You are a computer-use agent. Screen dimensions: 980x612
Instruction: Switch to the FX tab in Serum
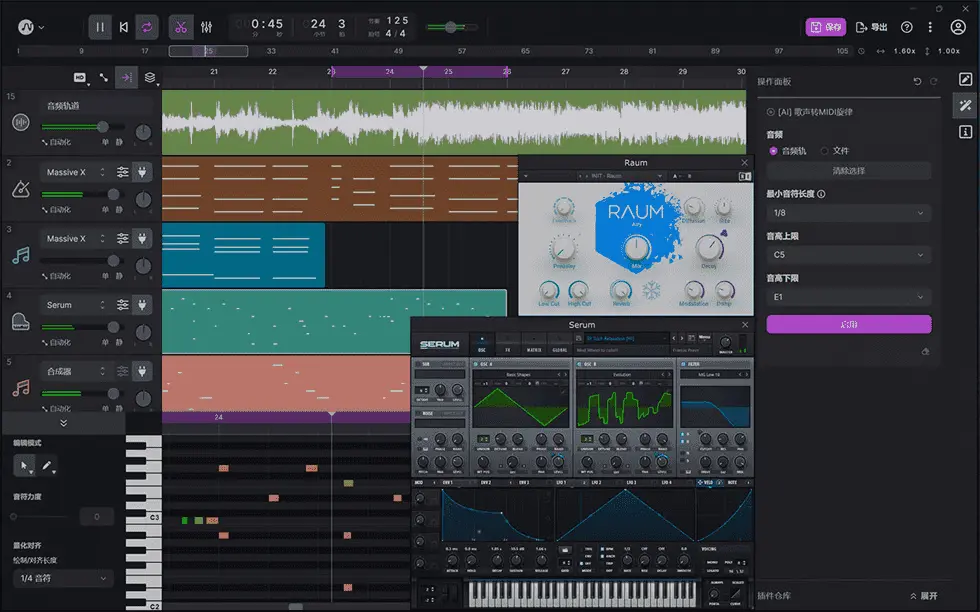[508, 344]
